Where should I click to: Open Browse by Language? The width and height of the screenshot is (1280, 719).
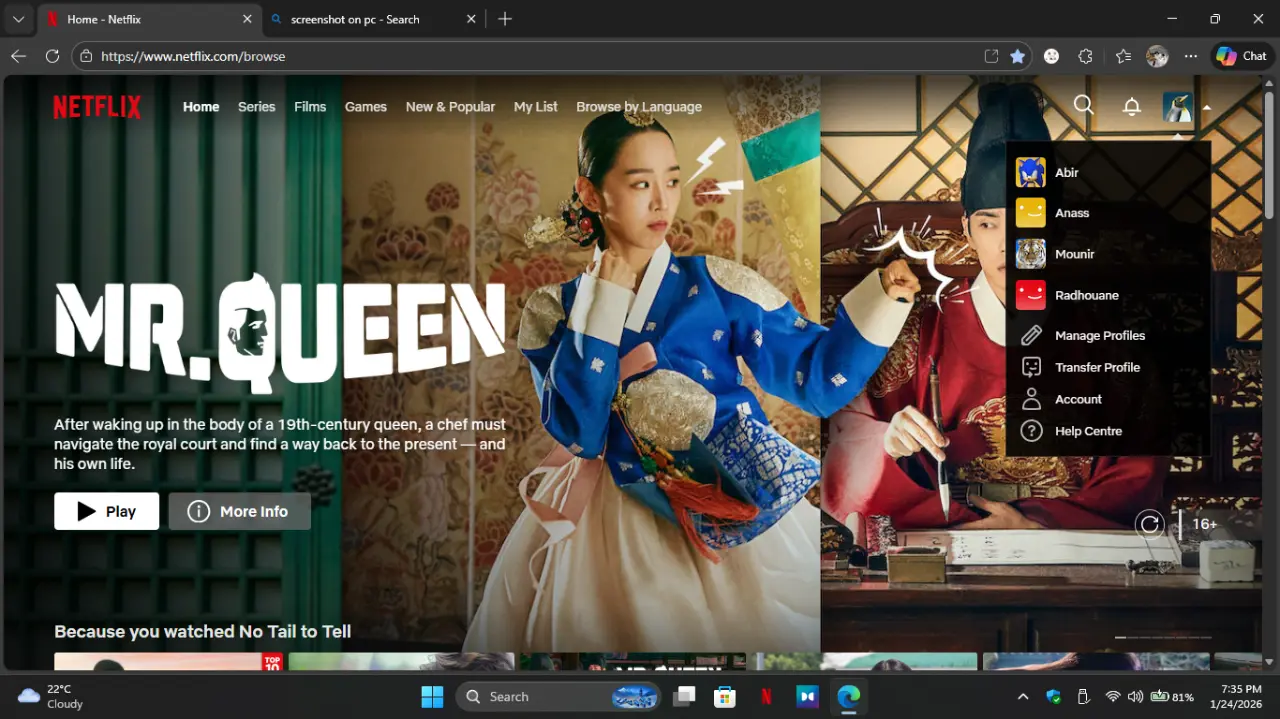[639, 107]
